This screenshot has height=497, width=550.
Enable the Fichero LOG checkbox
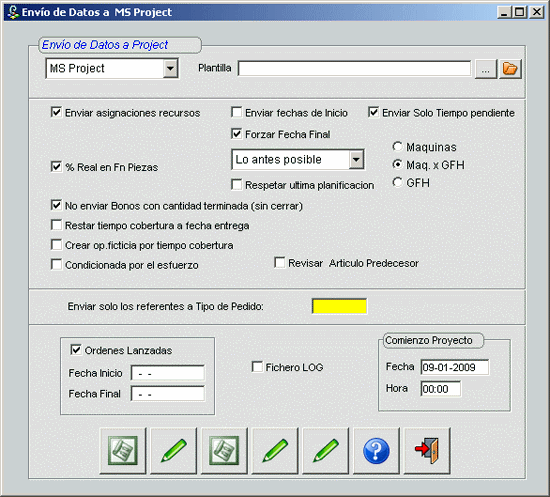coord(257,367)
